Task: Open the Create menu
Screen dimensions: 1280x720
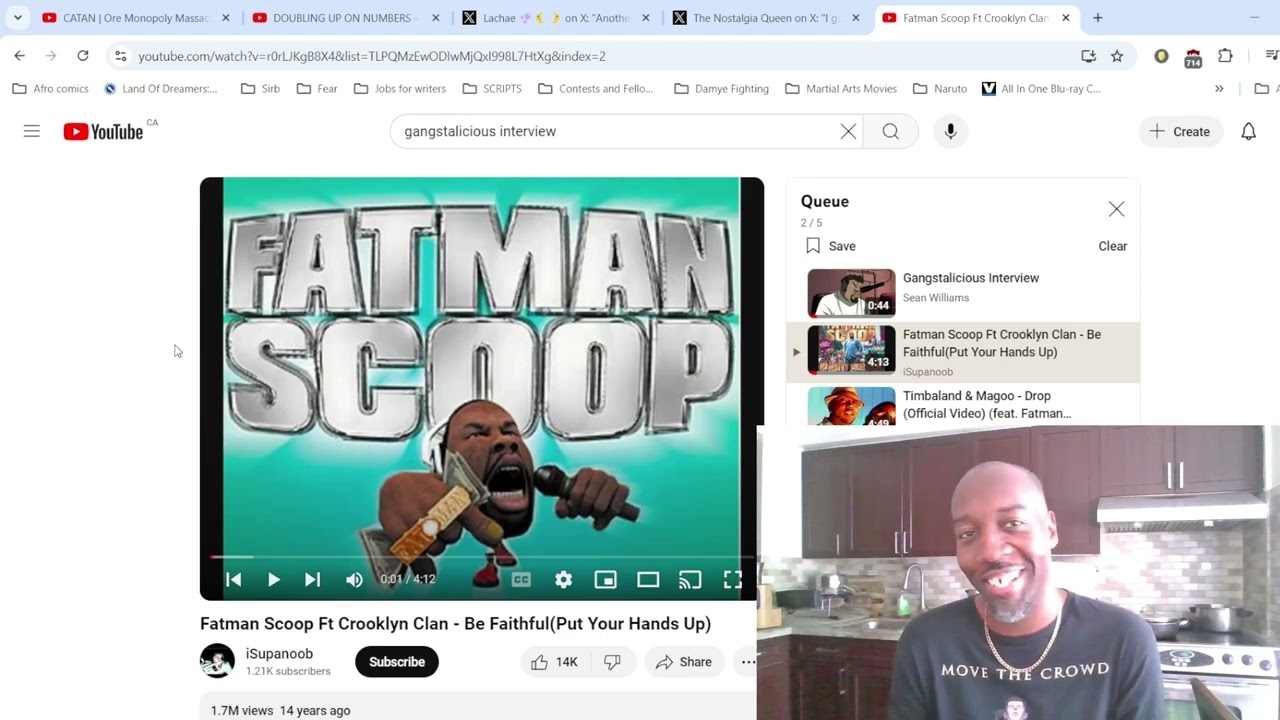Action: [1180, 131]
